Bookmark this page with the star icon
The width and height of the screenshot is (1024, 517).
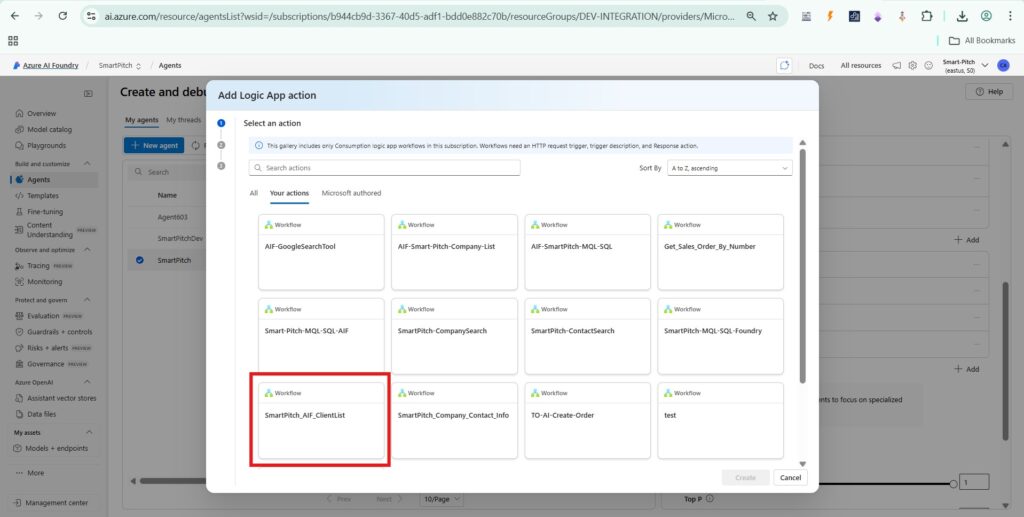coord(772,16)
